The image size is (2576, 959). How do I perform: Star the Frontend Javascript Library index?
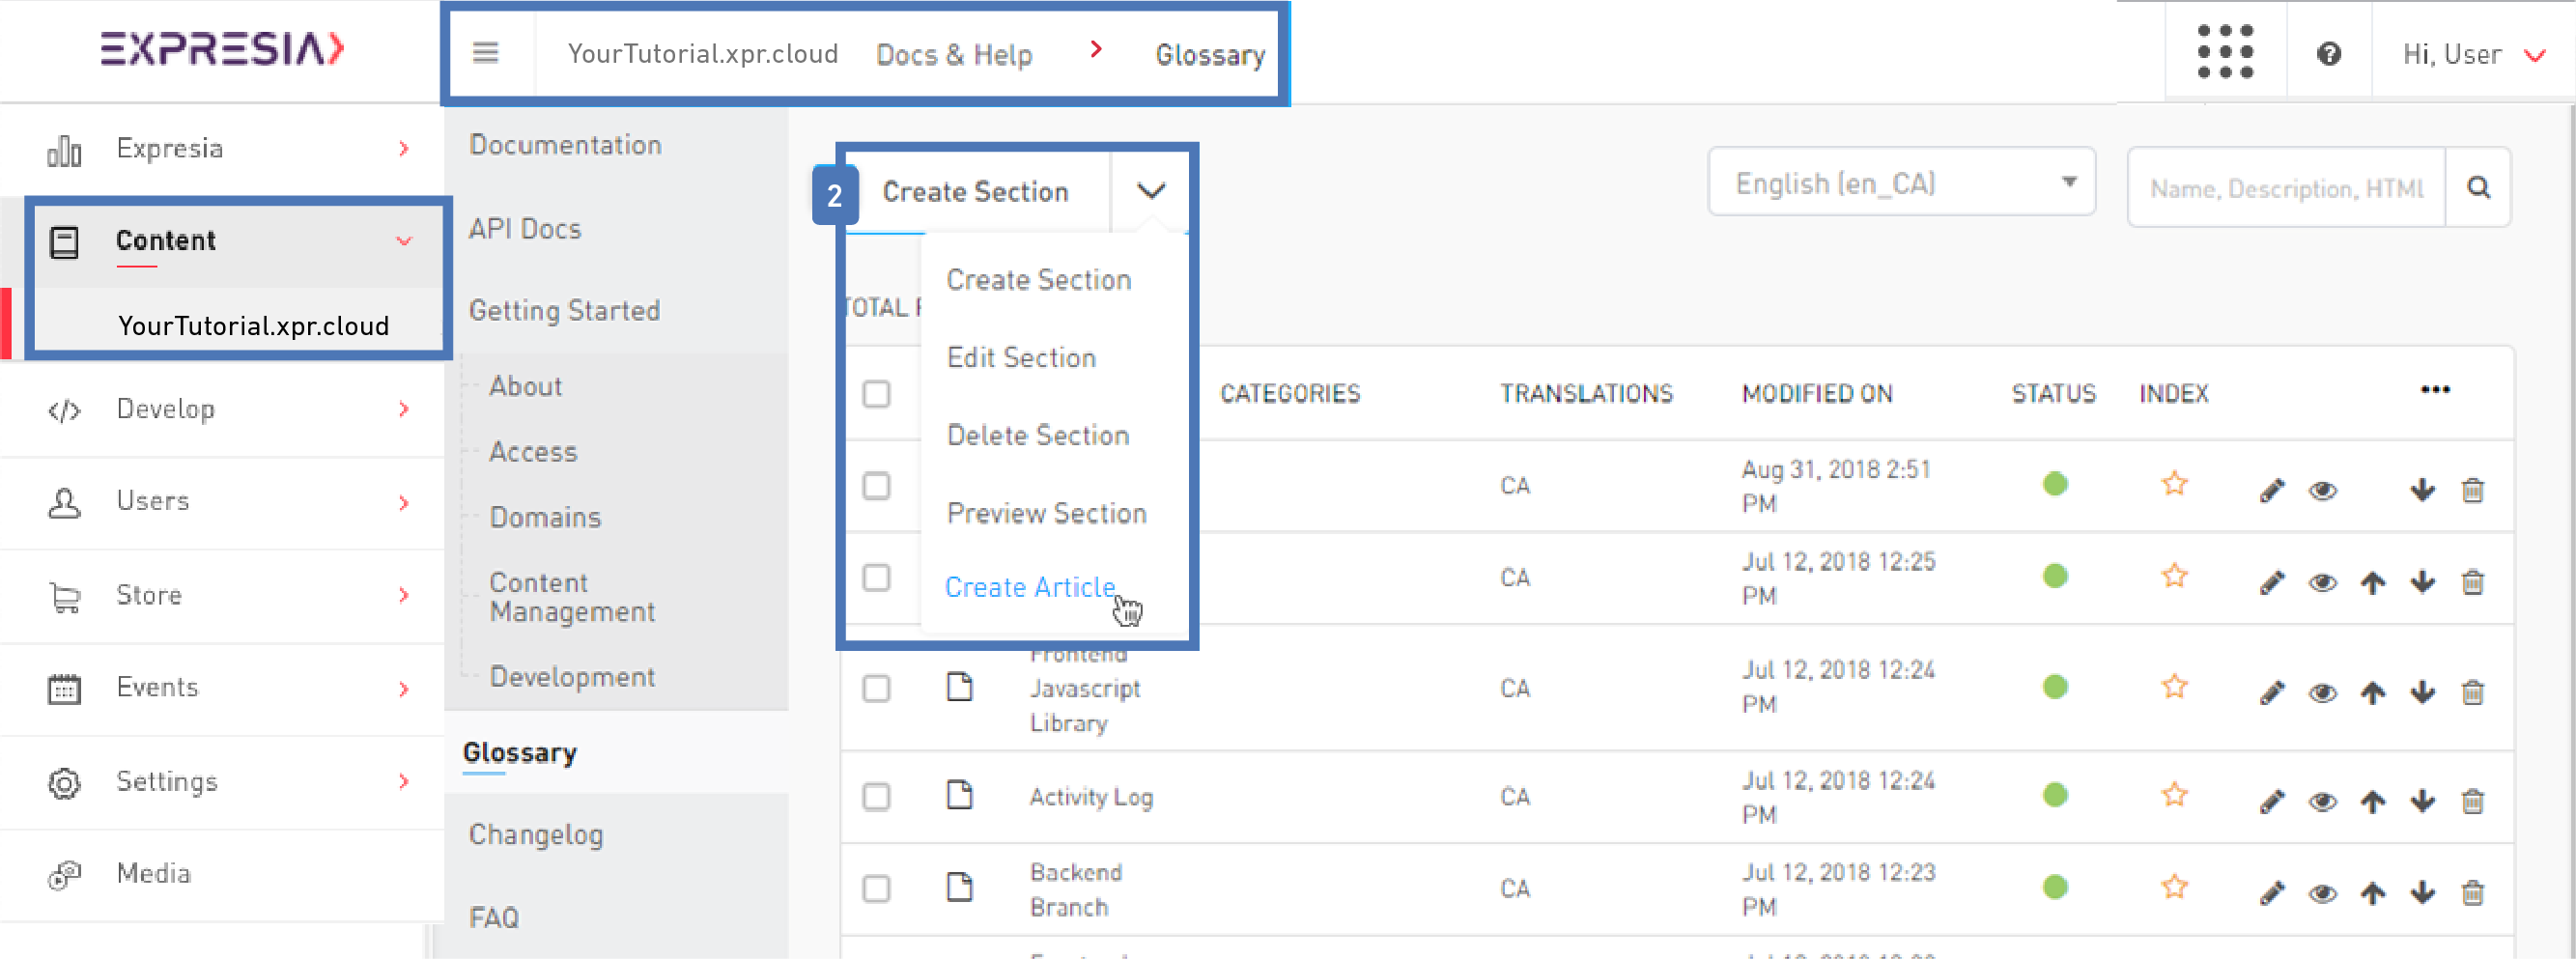[2174, 687]
